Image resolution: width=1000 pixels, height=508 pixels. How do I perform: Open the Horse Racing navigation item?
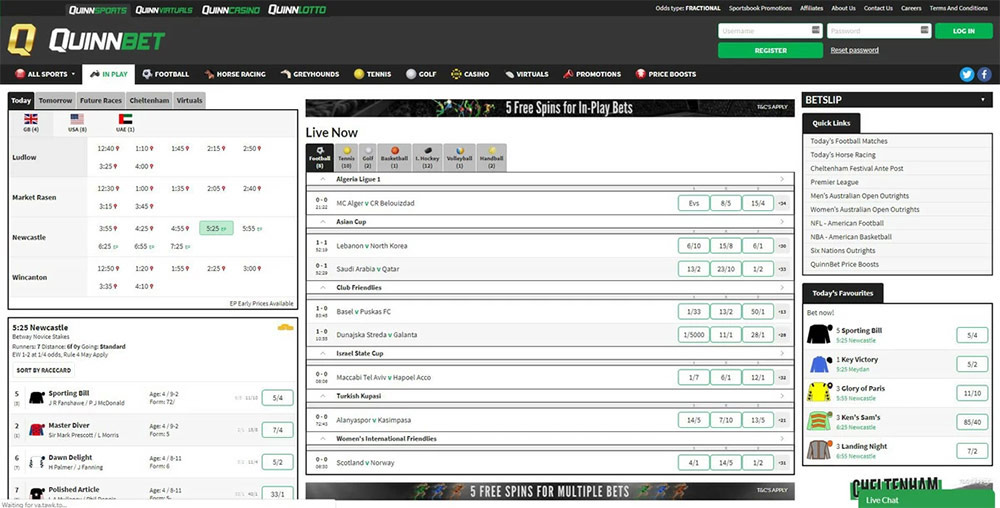[x=235, y=74]
